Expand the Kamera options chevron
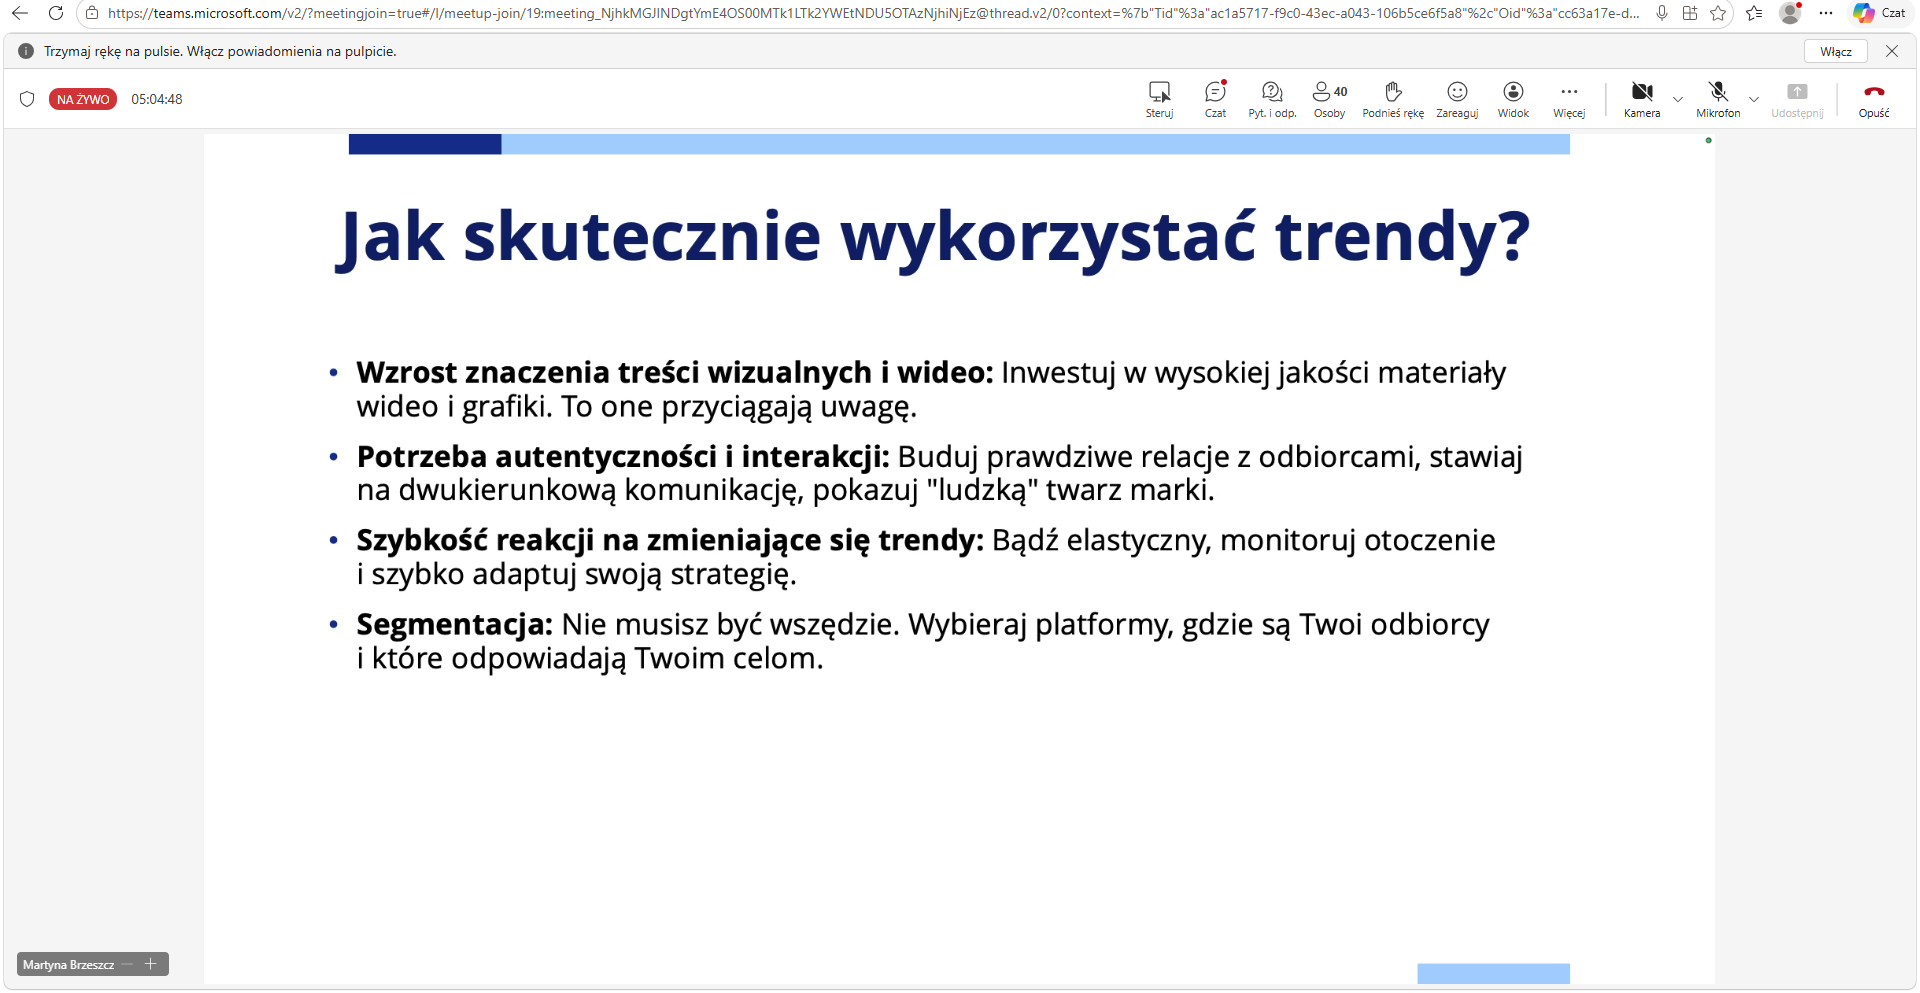Image resolution: width=1920 pixels, height=993 pixels. (1678, 99)
